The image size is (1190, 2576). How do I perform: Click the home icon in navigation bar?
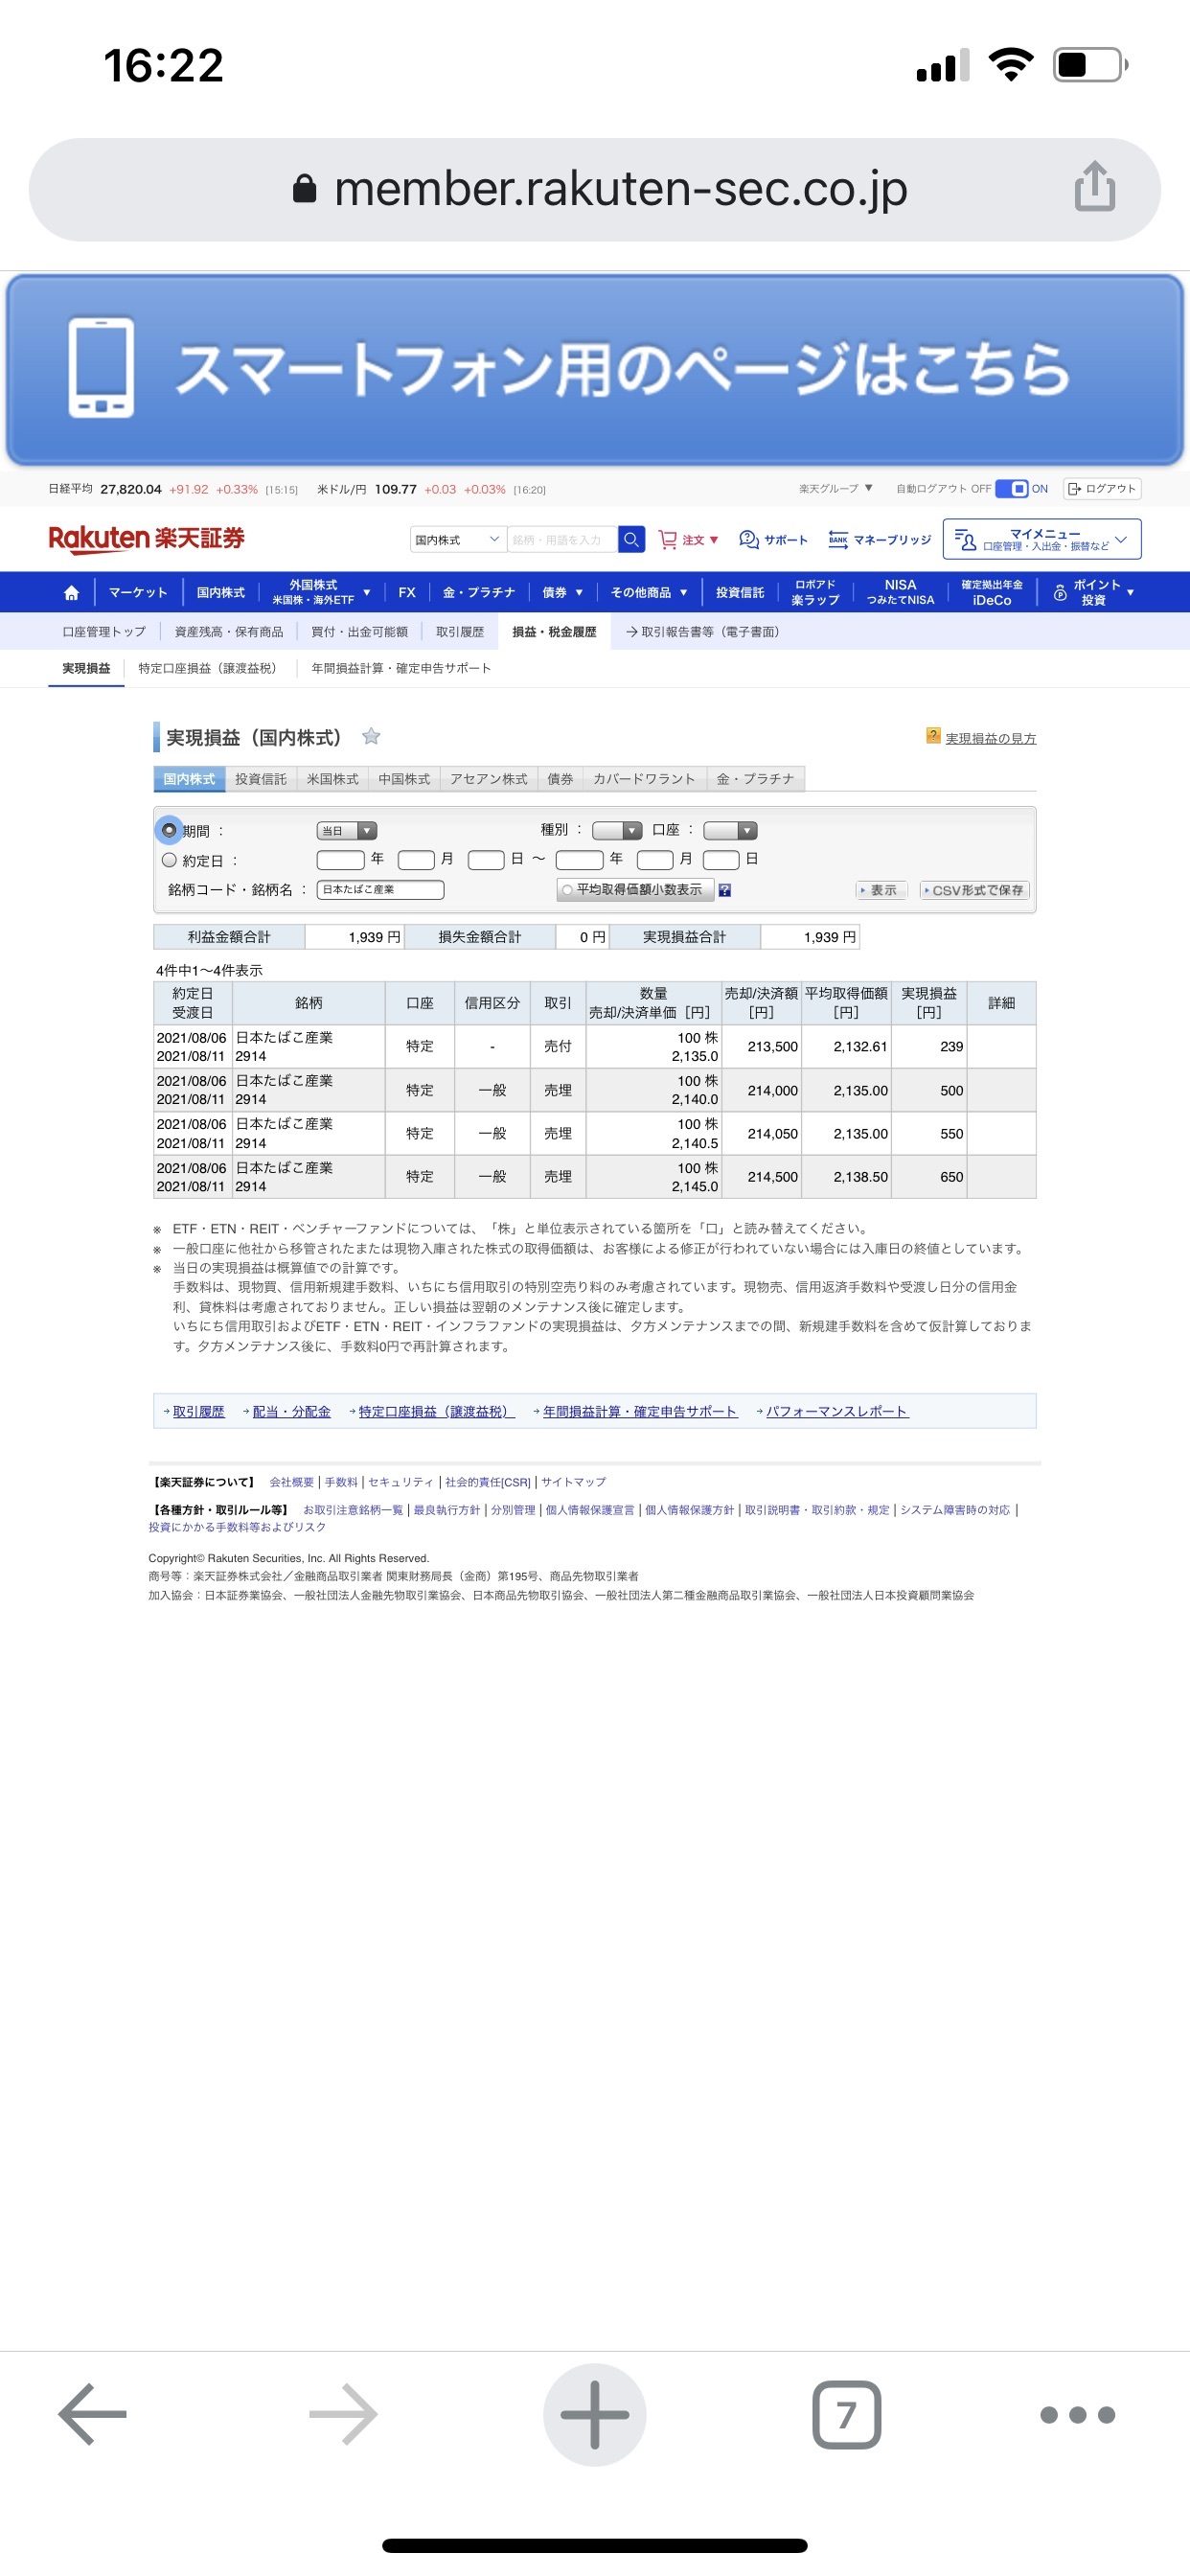[x=71, y=593]
